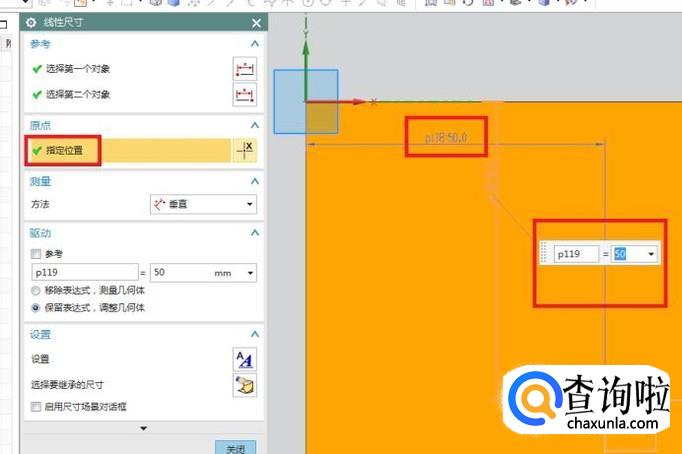The width and height of the screenshot is (682, 454).
Task: Click the inherit-dimension selection icon
Action: point(244,385)
